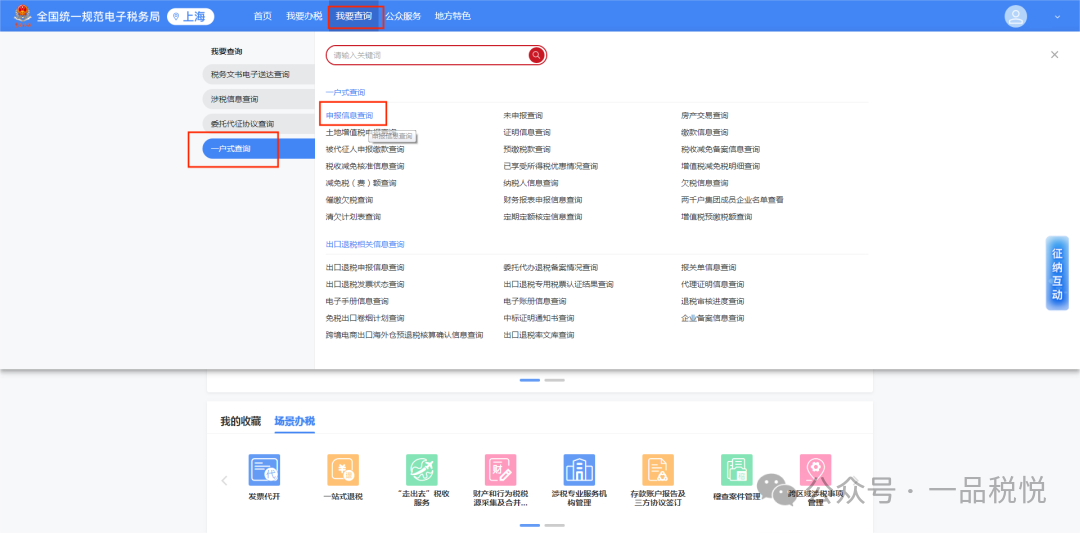Click the red search magnifier icon

[x=536, y=55]
